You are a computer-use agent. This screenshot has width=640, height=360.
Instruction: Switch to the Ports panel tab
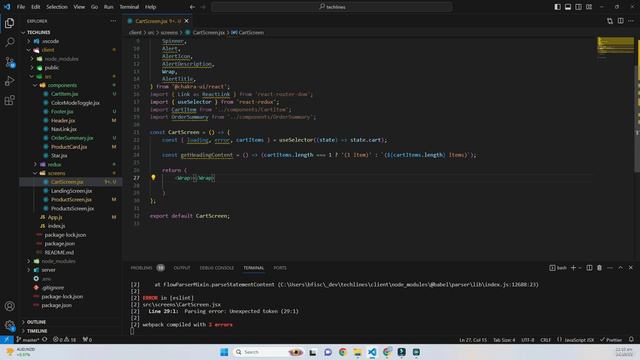coord(280,268)
